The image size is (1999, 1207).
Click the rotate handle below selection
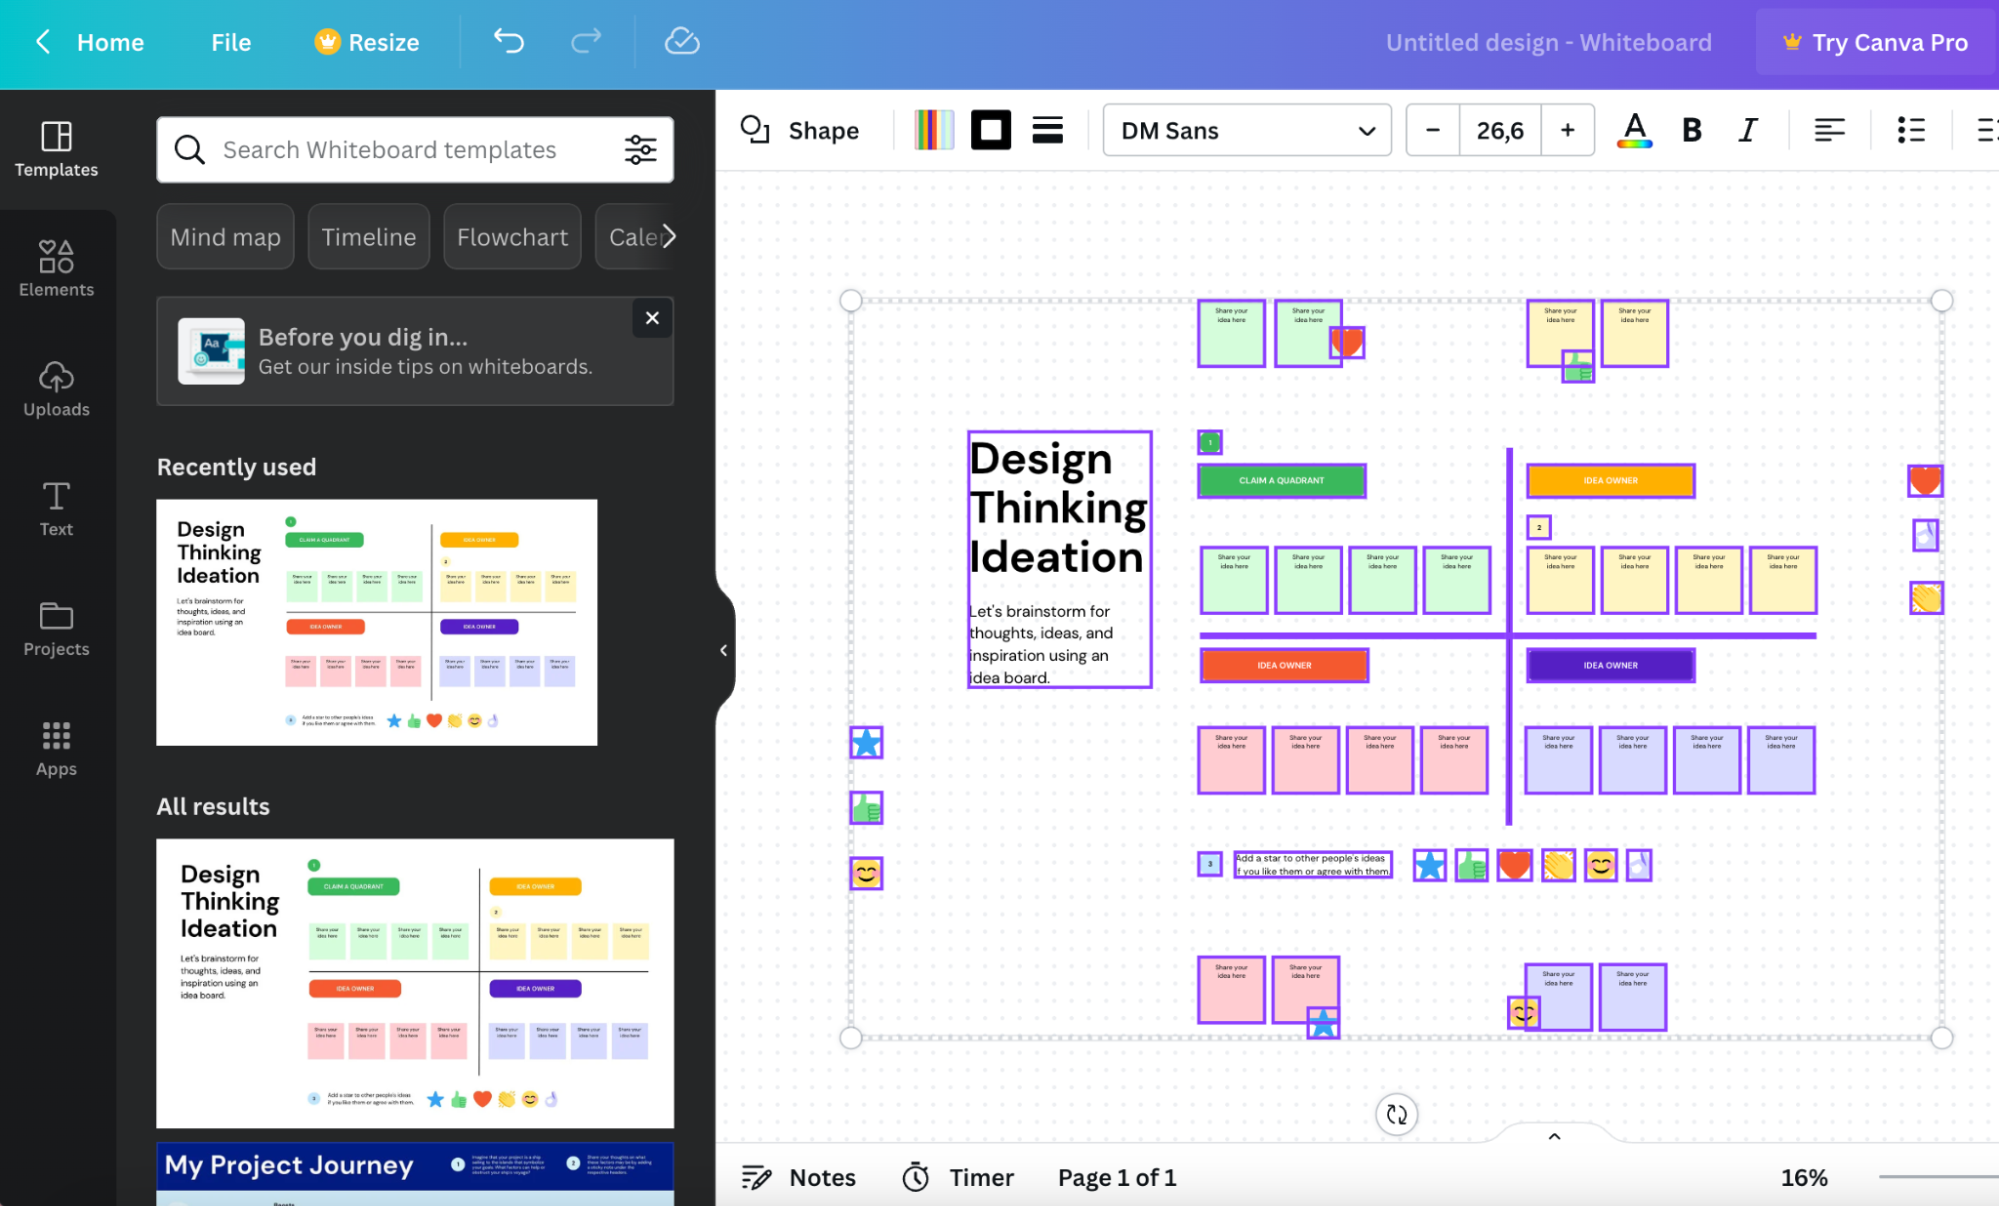coord(1397,1114)
